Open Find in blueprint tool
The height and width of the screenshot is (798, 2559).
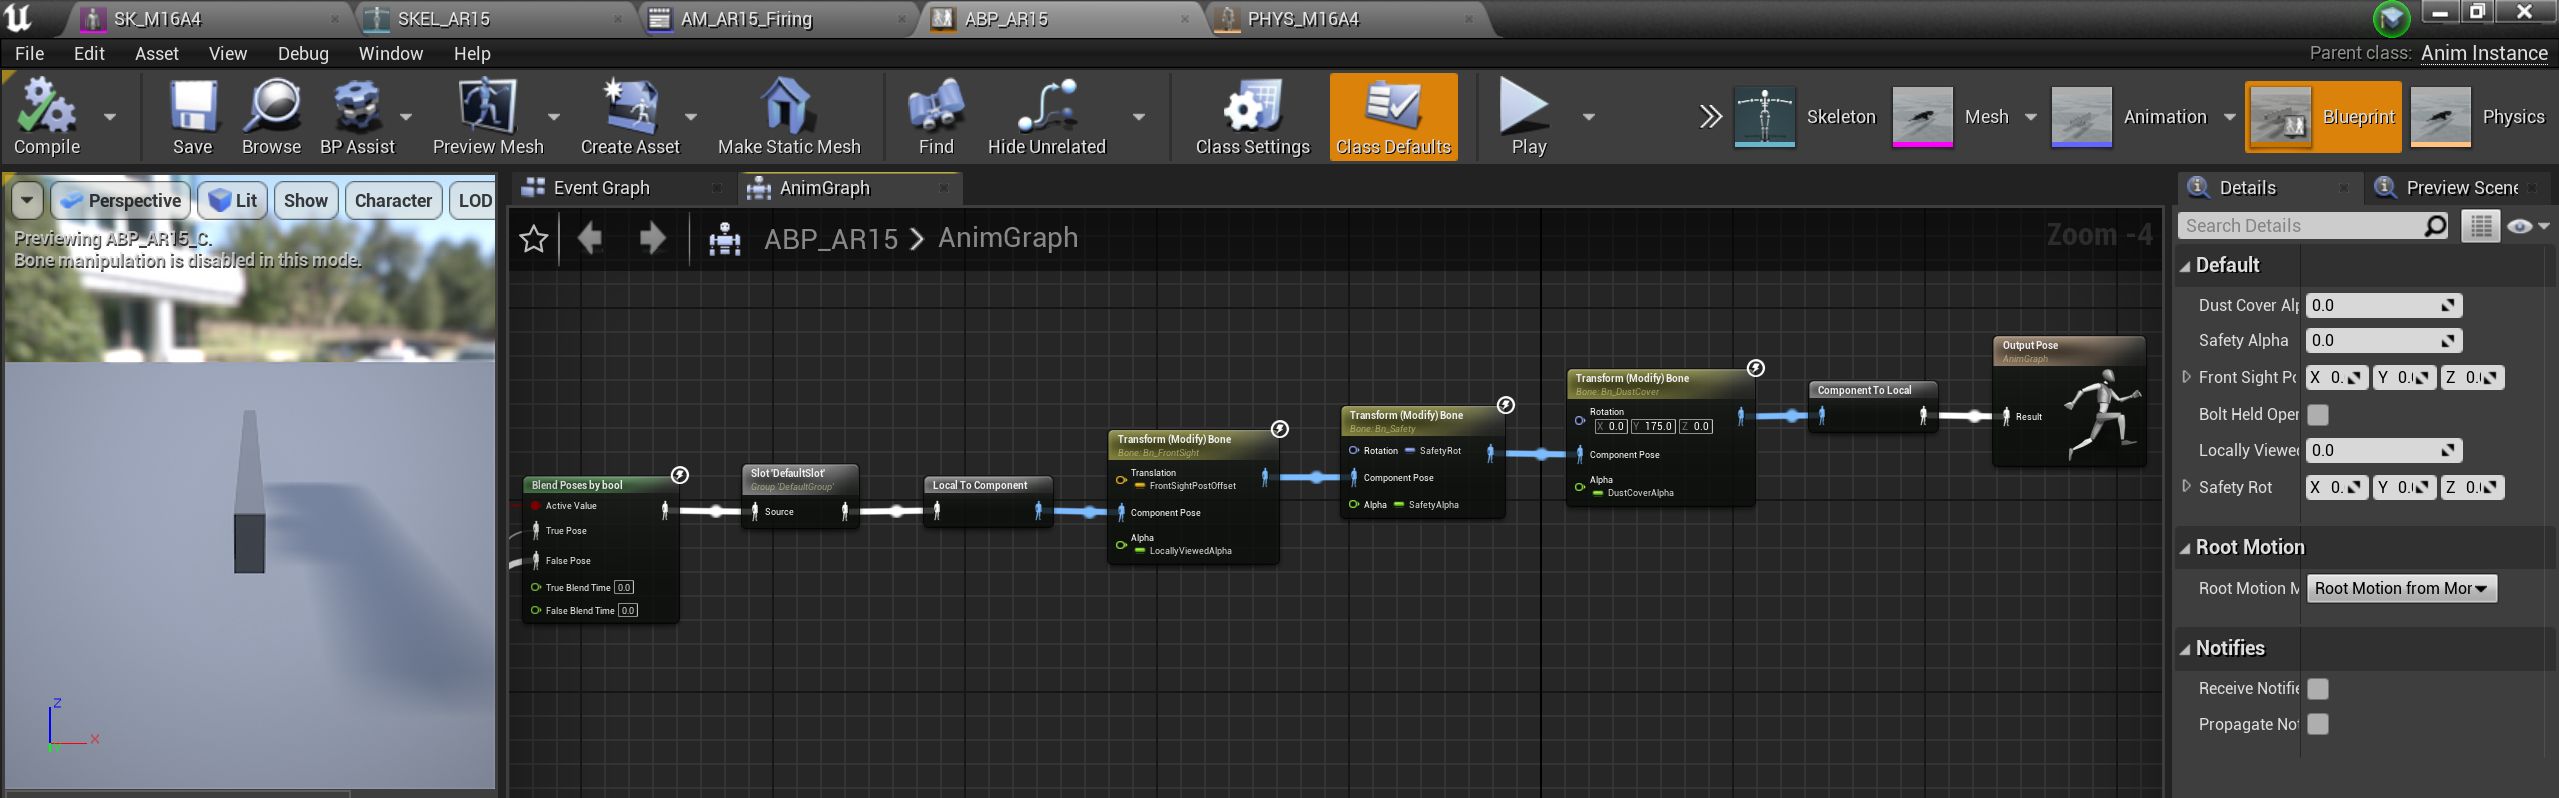pyautogui.click(x=936, y=117)
